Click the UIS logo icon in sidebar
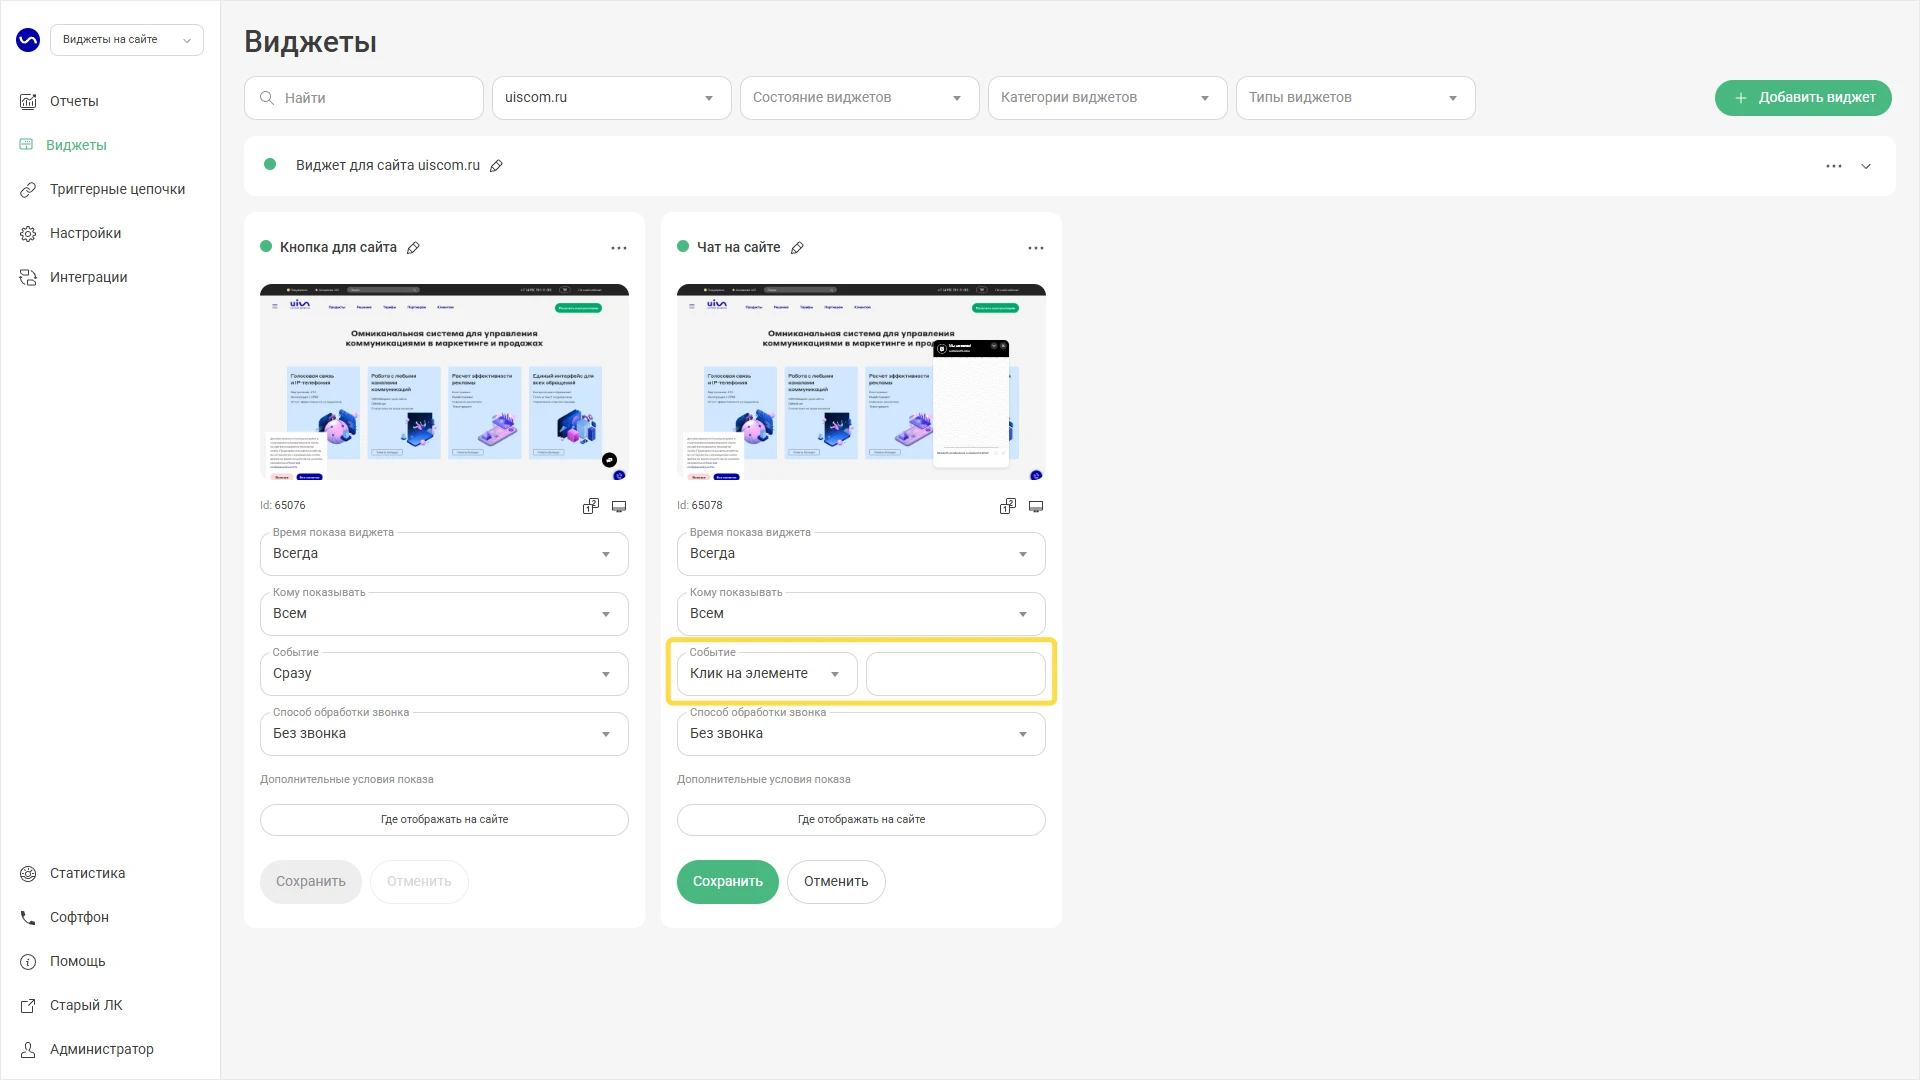 (28, 40)
